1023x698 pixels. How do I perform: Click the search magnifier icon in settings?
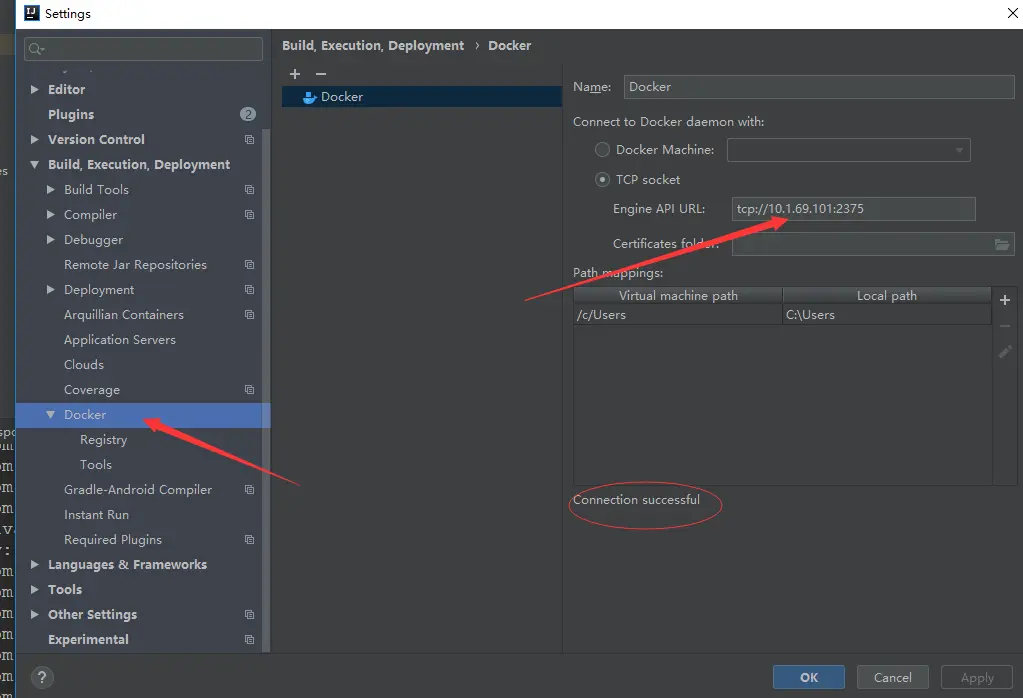coord(36,49)
